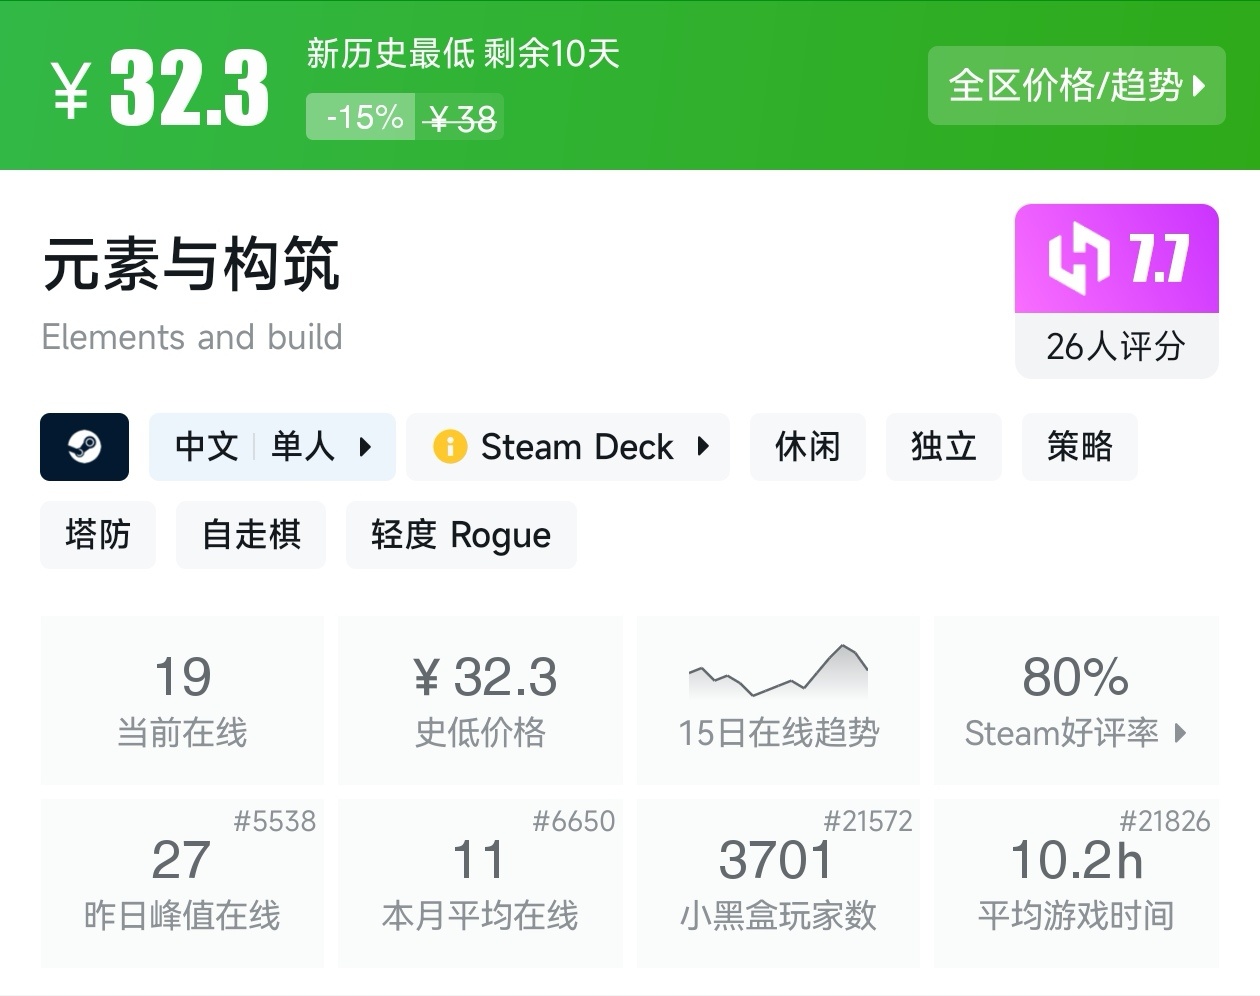Expand the 中文 单人 language options arrow

click(365, 447)
